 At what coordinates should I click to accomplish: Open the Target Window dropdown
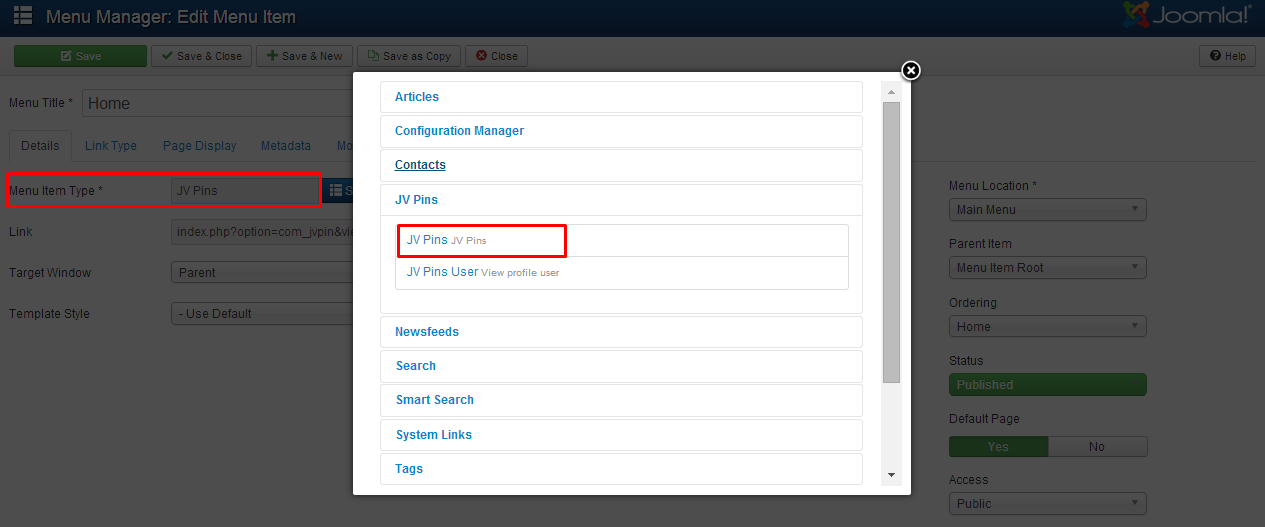click(262, 272)
